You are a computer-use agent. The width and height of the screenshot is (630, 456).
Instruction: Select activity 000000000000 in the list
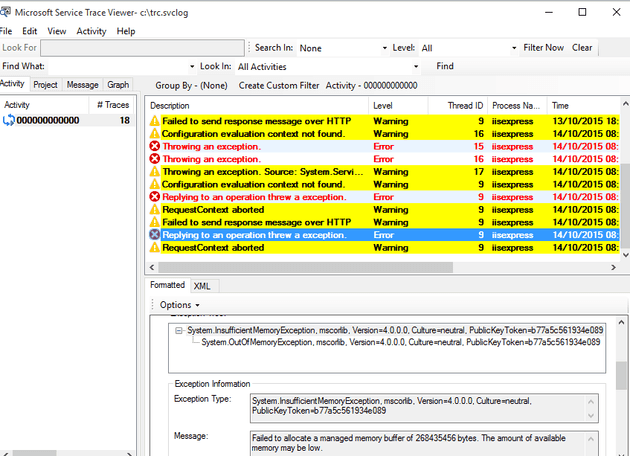click(68, 120)
